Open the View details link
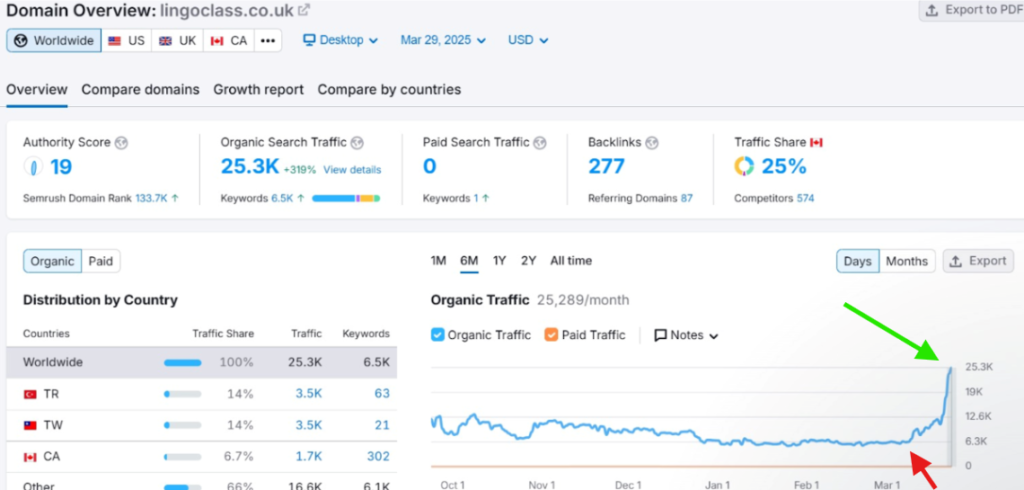Screen dimensions: 1024x490 [352, 170]
